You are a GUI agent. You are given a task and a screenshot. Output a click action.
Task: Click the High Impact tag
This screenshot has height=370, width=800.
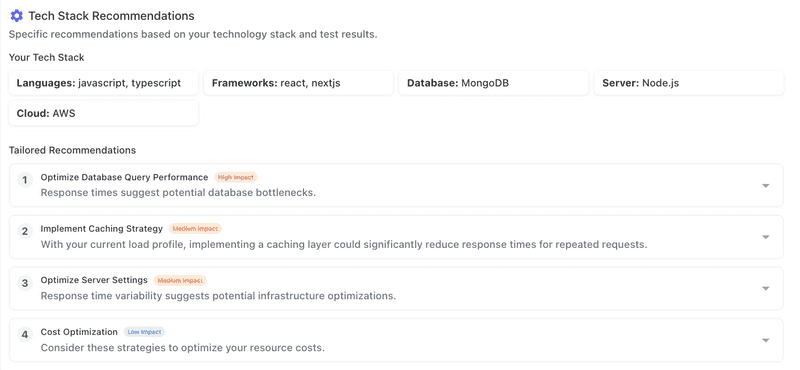point(236,177)
